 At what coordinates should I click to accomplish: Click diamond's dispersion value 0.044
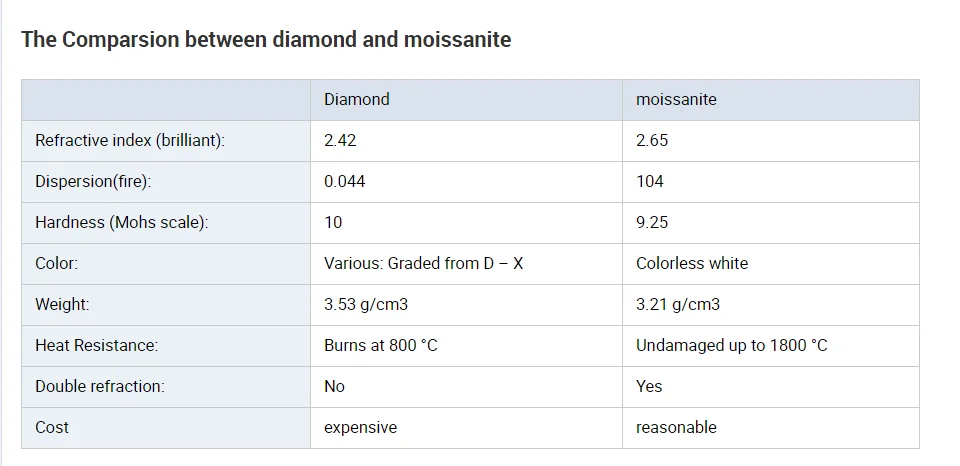345,182
